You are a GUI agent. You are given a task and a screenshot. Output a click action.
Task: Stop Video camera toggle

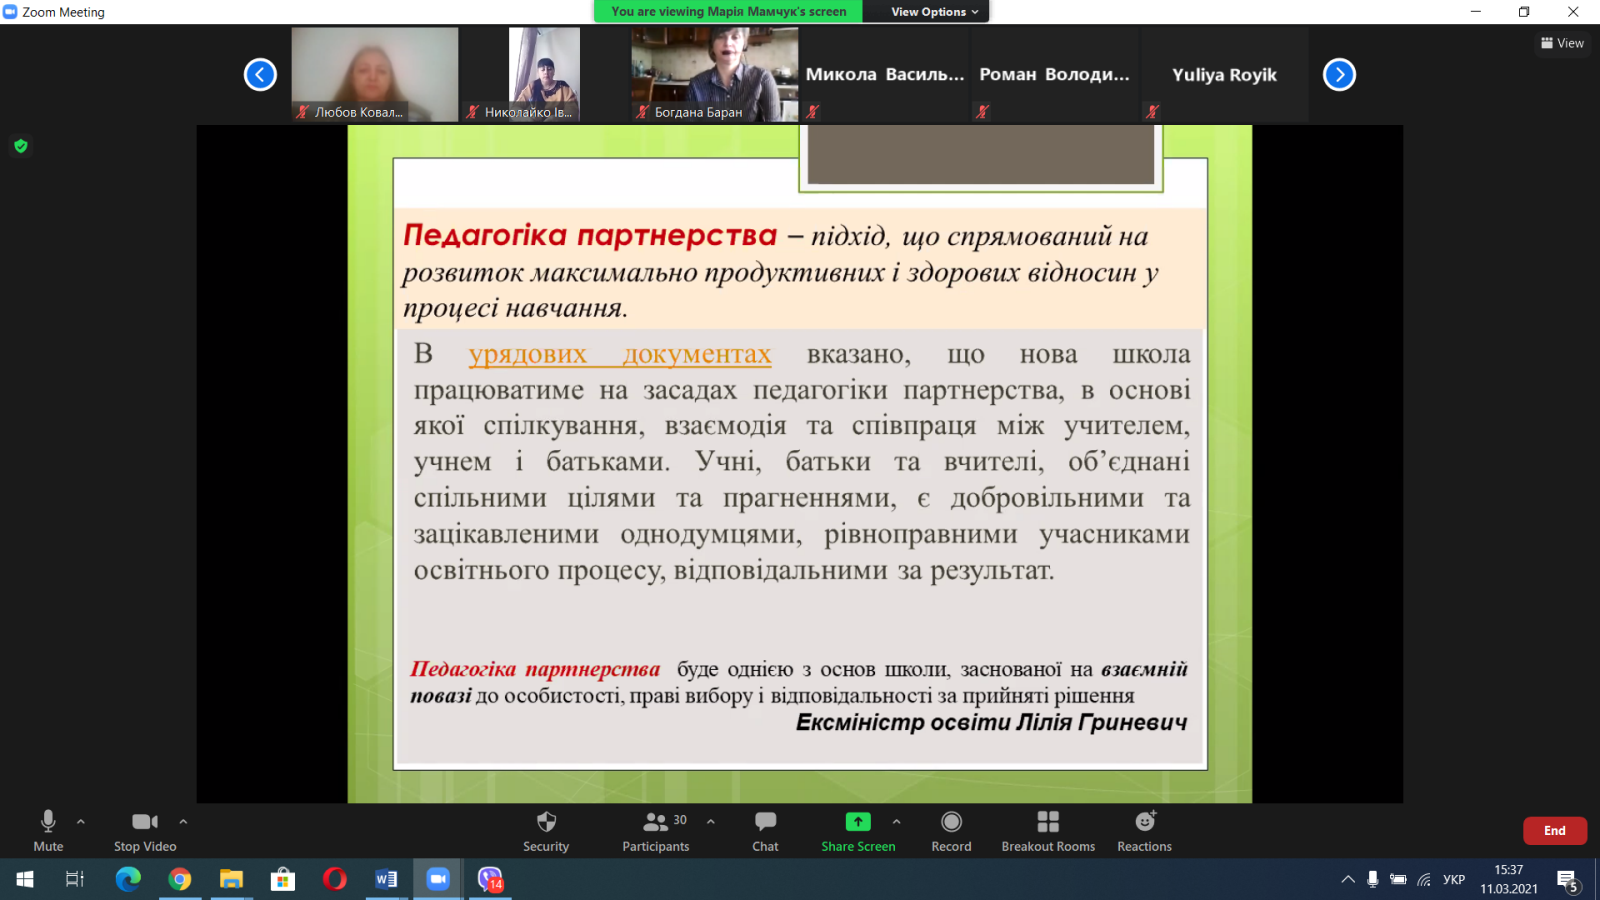click(145, 830)
